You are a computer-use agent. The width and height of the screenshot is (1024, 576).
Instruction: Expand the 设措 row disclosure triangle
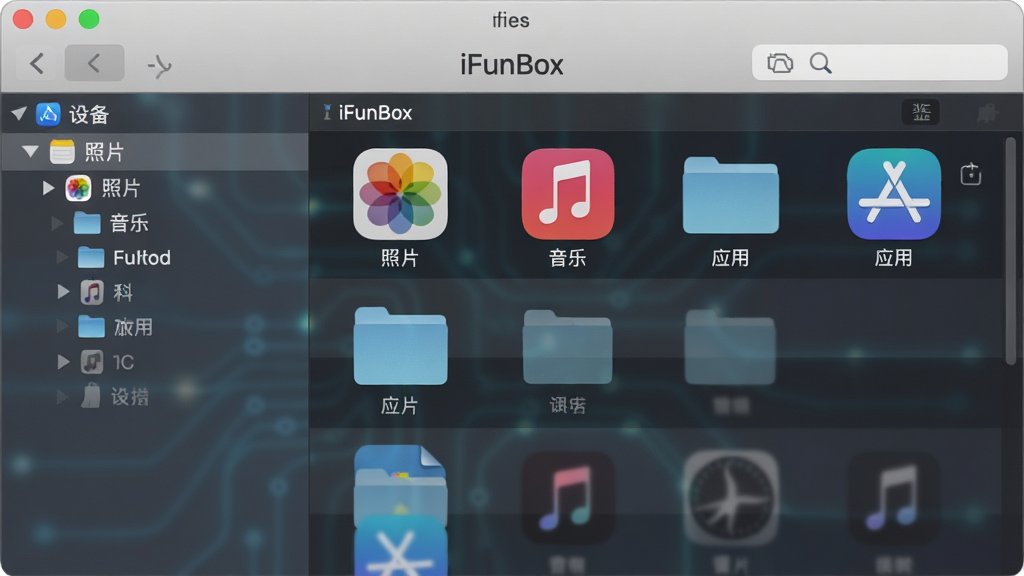coord(62,396)
